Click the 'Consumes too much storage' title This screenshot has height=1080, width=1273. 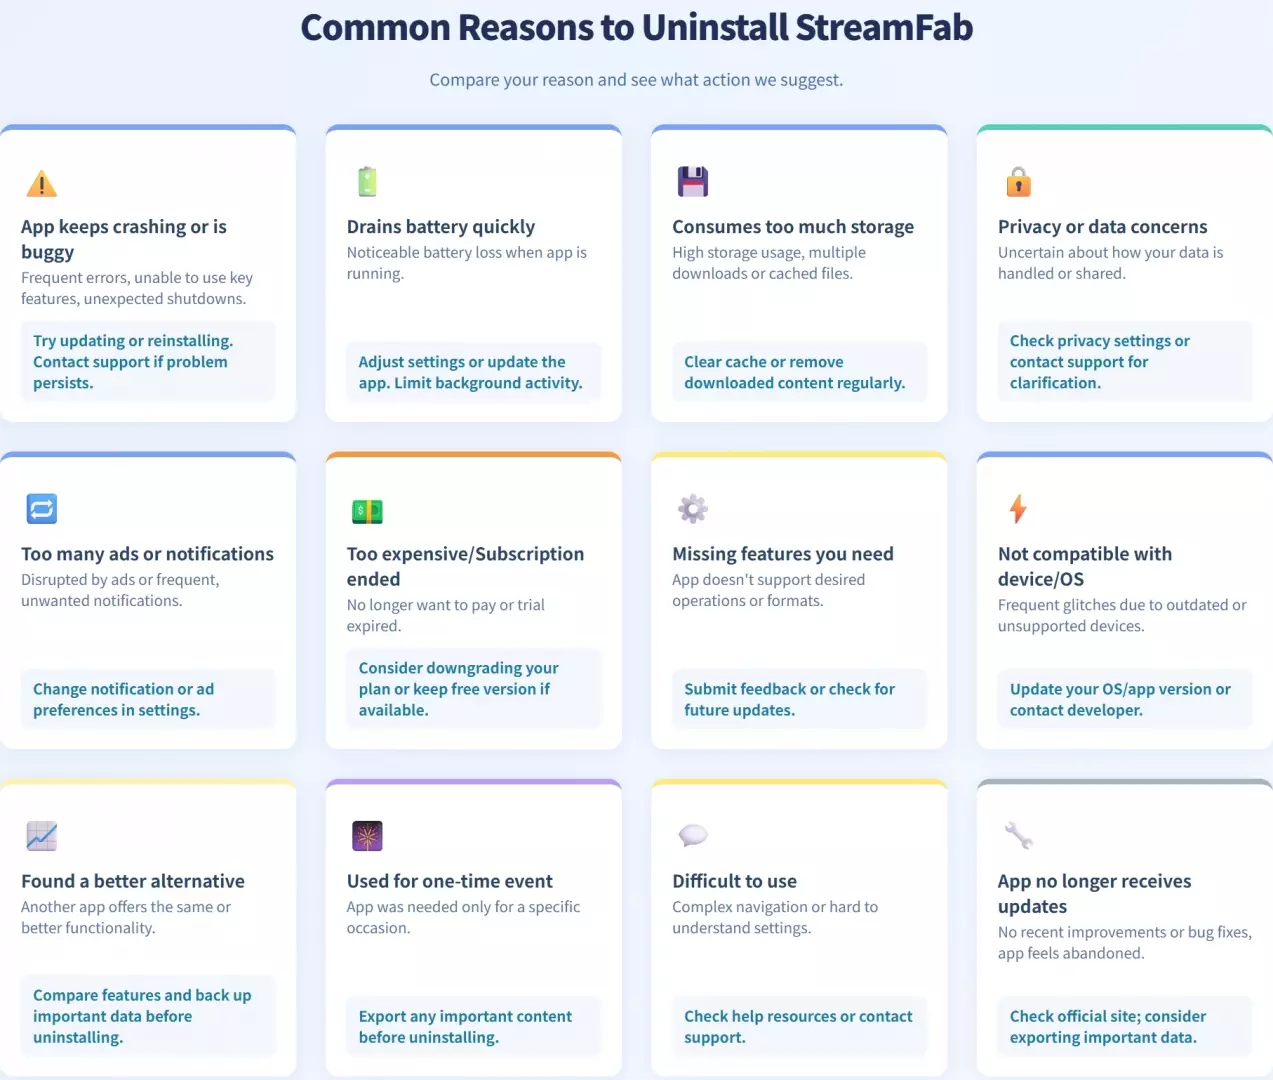point(793,227)
